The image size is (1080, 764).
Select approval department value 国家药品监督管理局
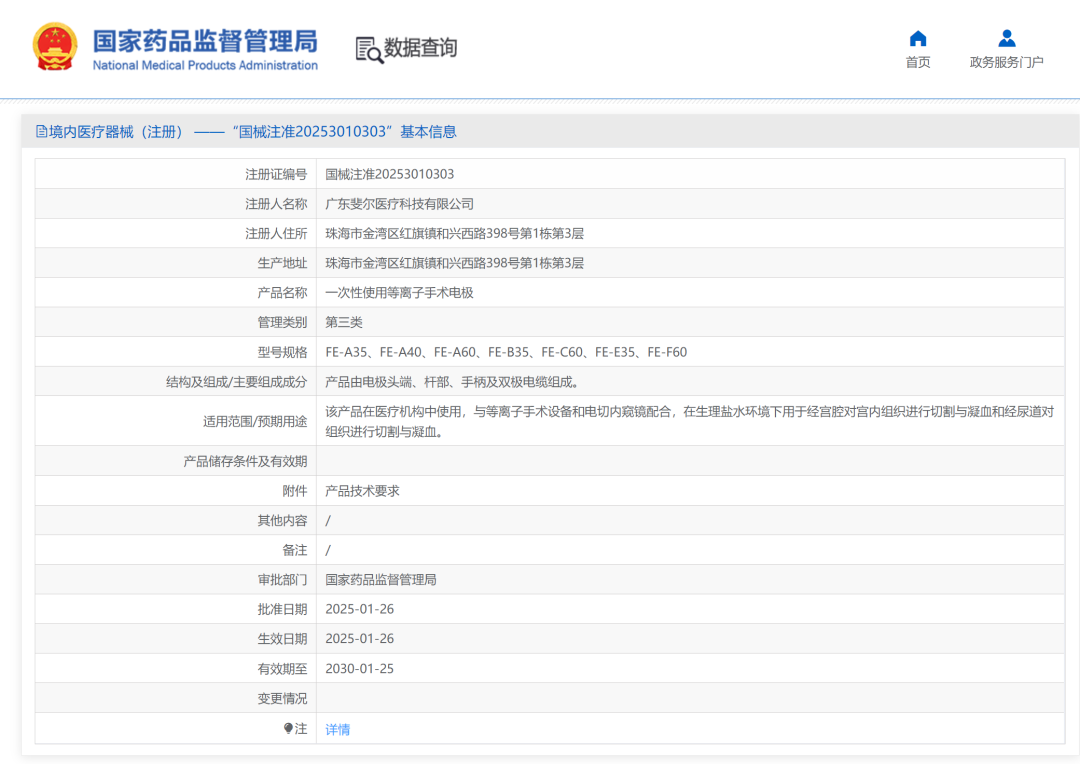tap(381, 580)
